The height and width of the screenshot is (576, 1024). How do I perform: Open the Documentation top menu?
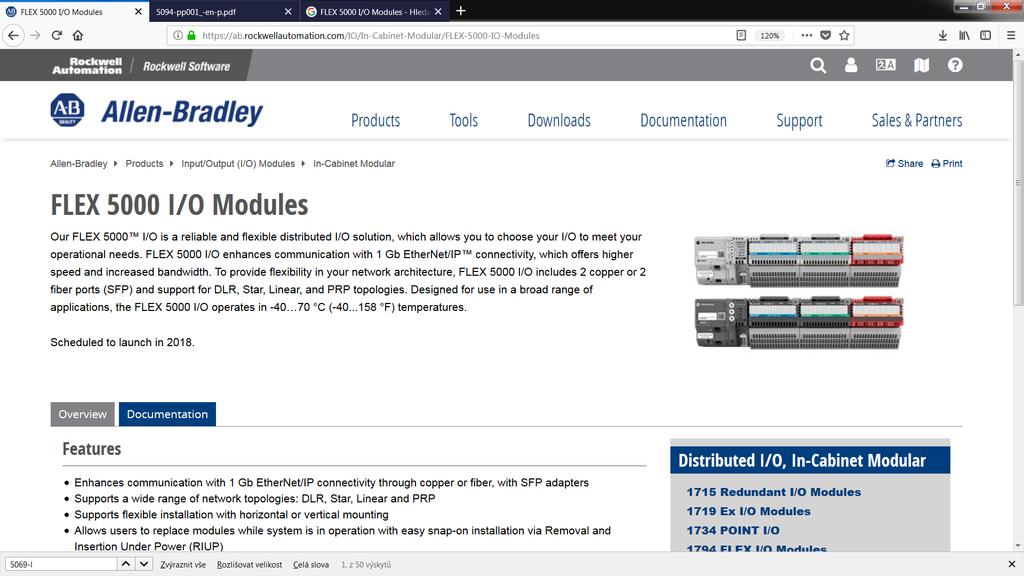683,120
